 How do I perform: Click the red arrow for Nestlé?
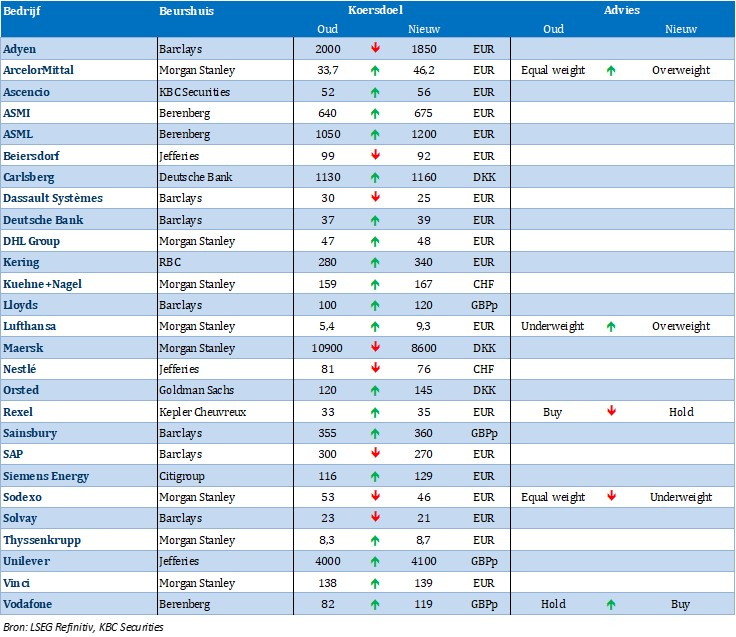pos(375,368)
